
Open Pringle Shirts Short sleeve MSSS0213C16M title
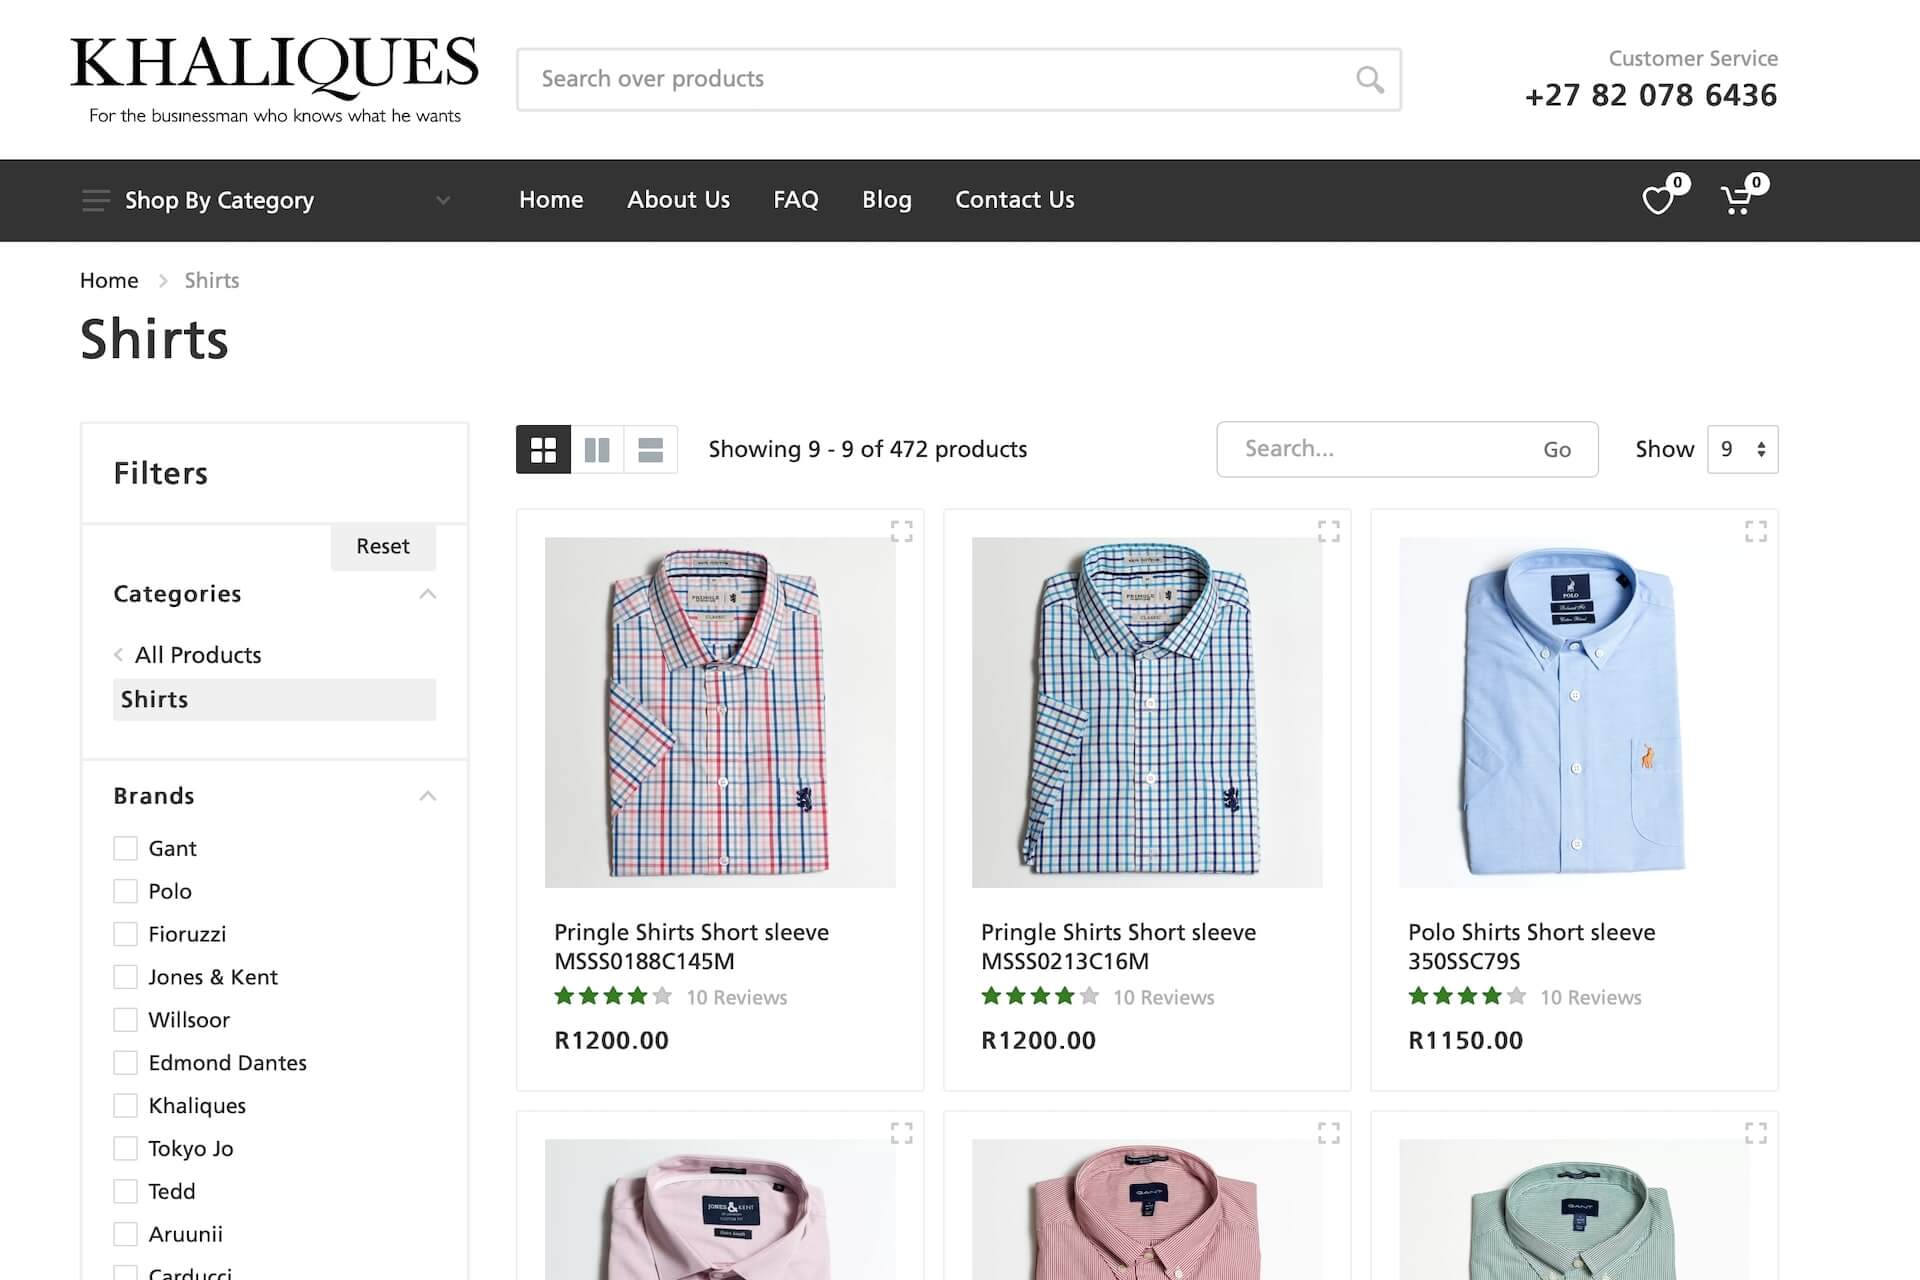pos(1118,946)
